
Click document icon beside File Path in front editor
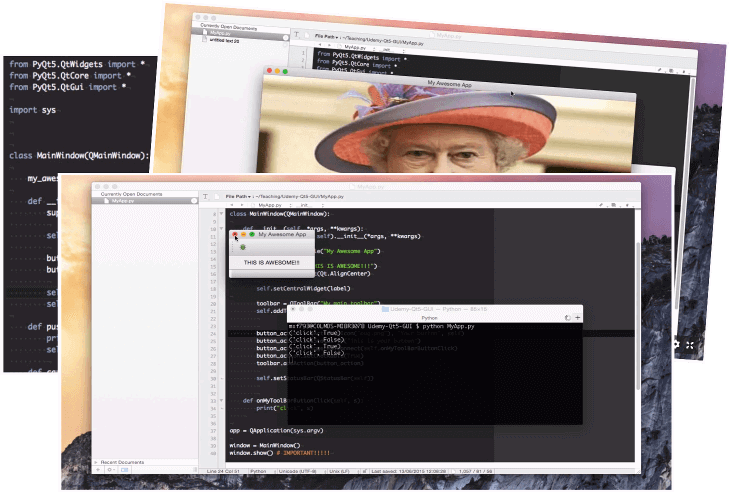click(x=217, y=197)
